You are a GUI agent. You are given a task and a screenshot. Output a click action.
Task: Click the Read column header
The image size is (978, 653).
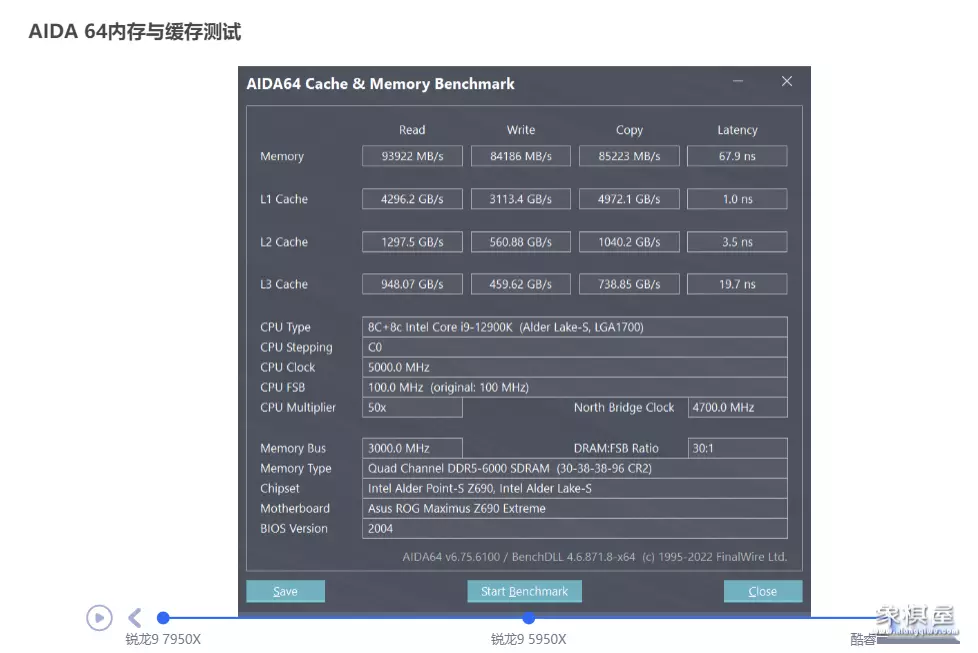coord(412,130)
